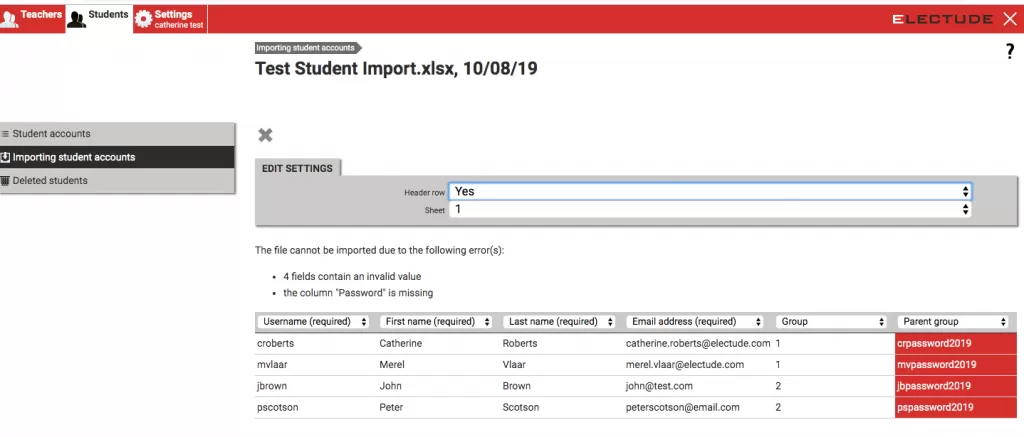
Task: Change the First name (required) column mapping
Action: point(437,322)
